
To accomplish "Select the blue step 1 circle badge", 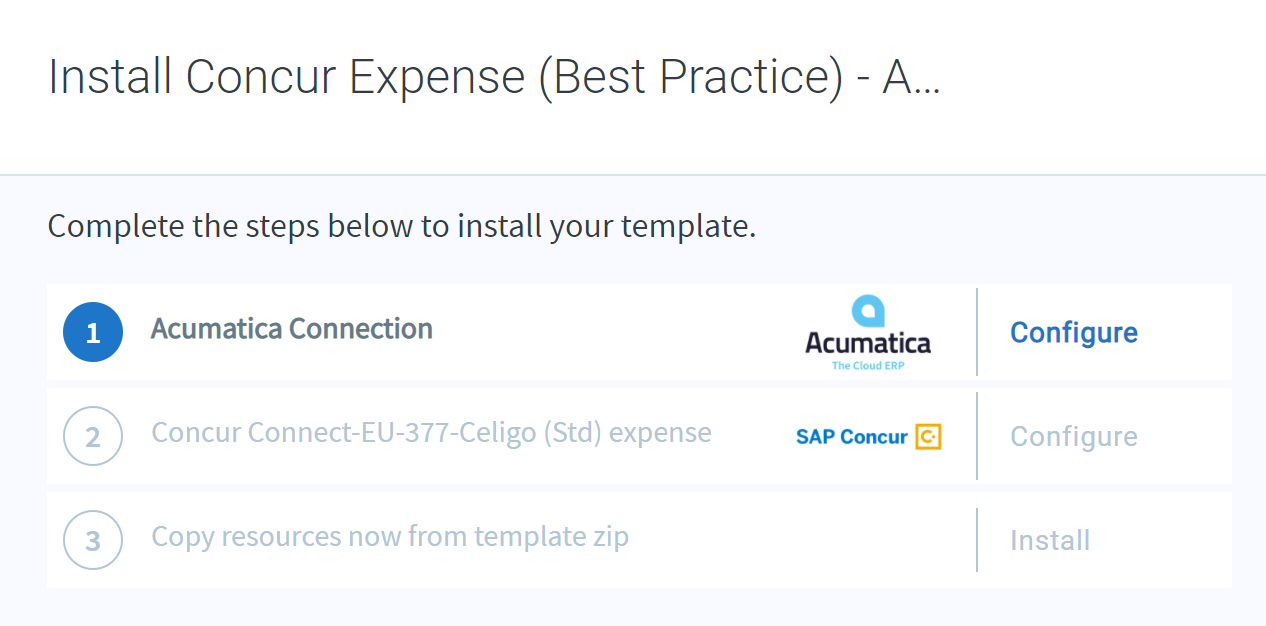I will 93,332.
